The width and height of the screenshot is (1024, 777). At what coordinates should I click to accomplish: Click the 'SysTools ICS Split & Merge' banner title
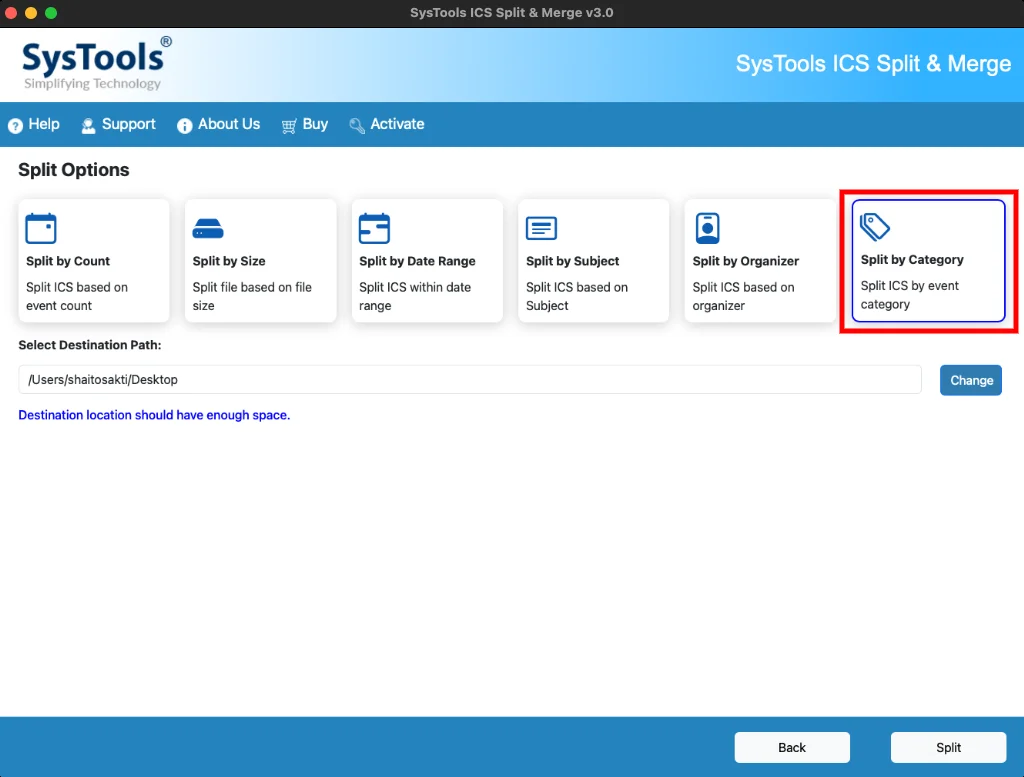click(x=873, y=64)
